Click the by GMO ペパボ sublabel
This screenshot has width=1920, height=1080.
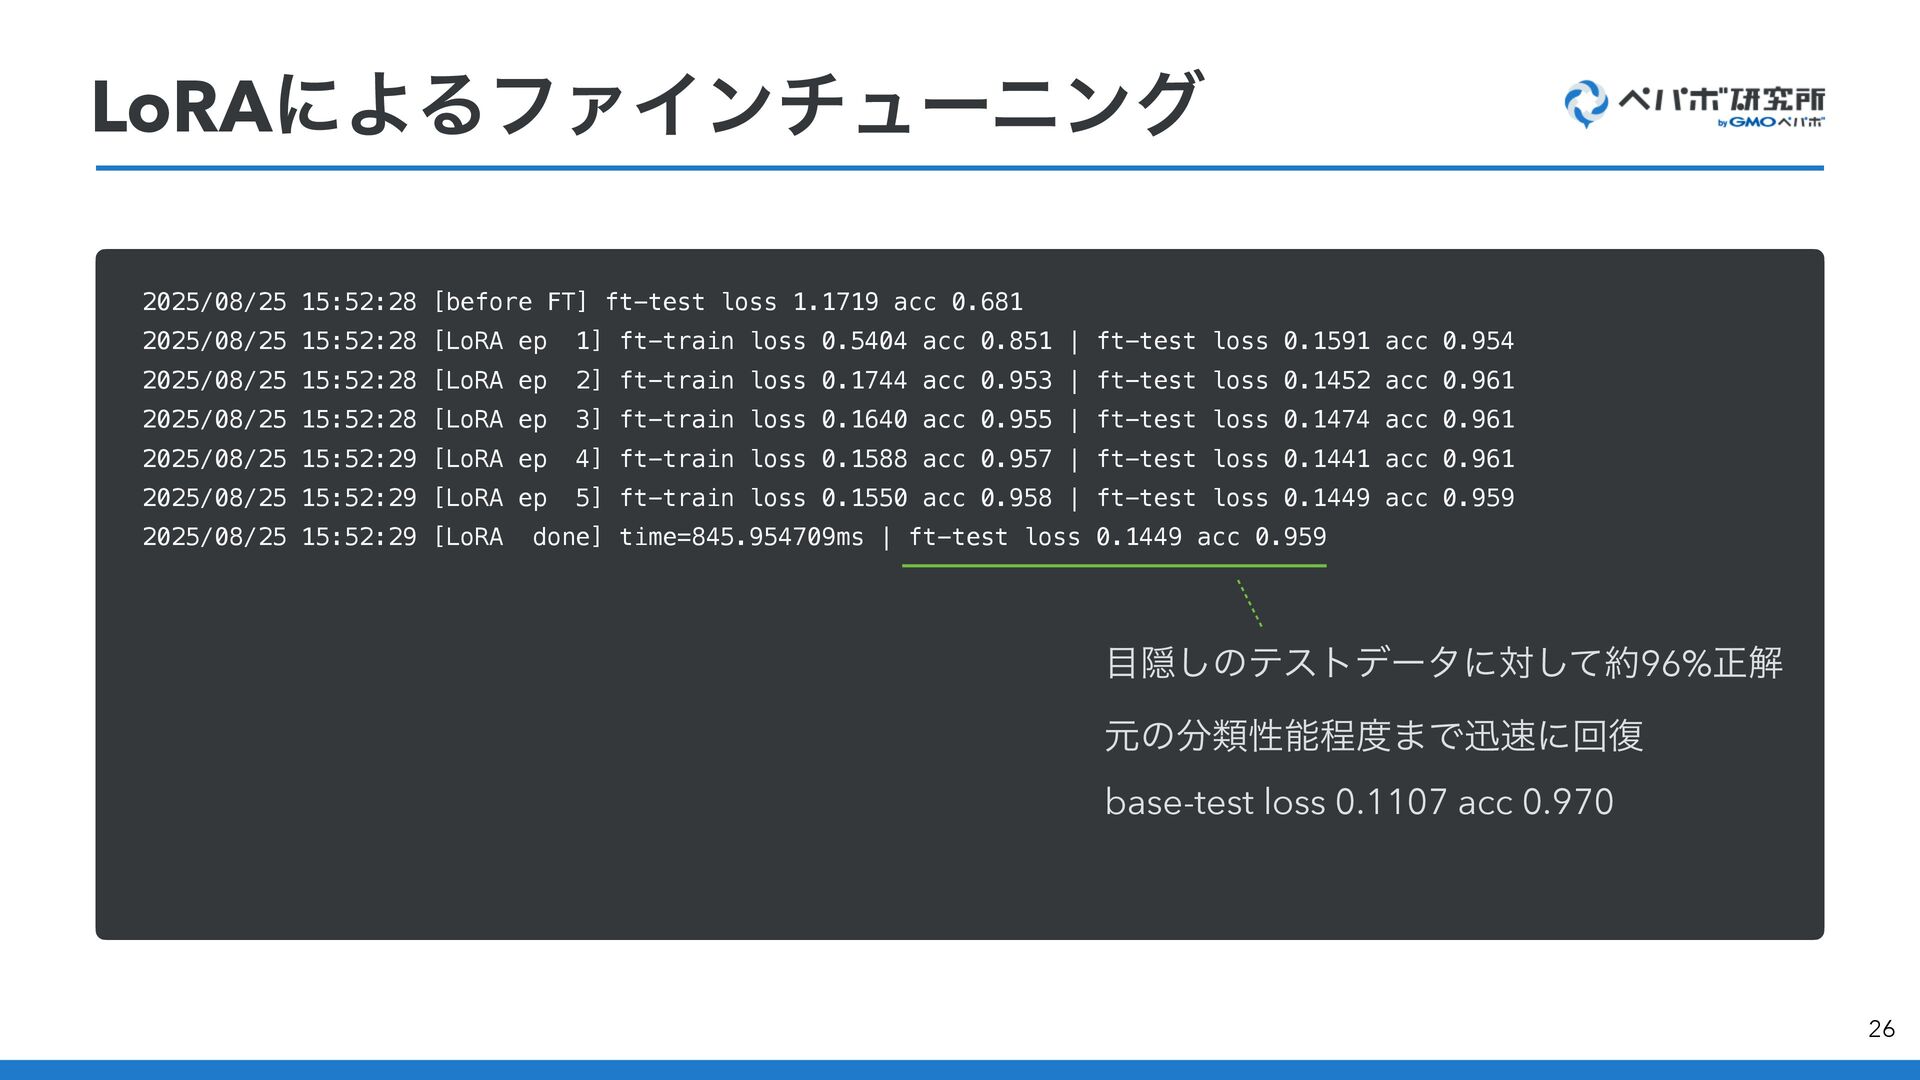[x=1771, y=122]
